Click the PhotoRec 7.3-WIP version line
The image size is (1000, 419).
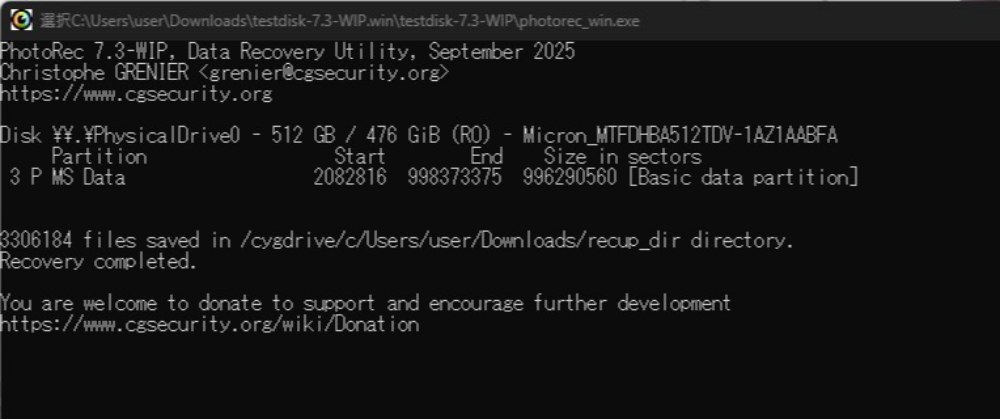[287, 51]
